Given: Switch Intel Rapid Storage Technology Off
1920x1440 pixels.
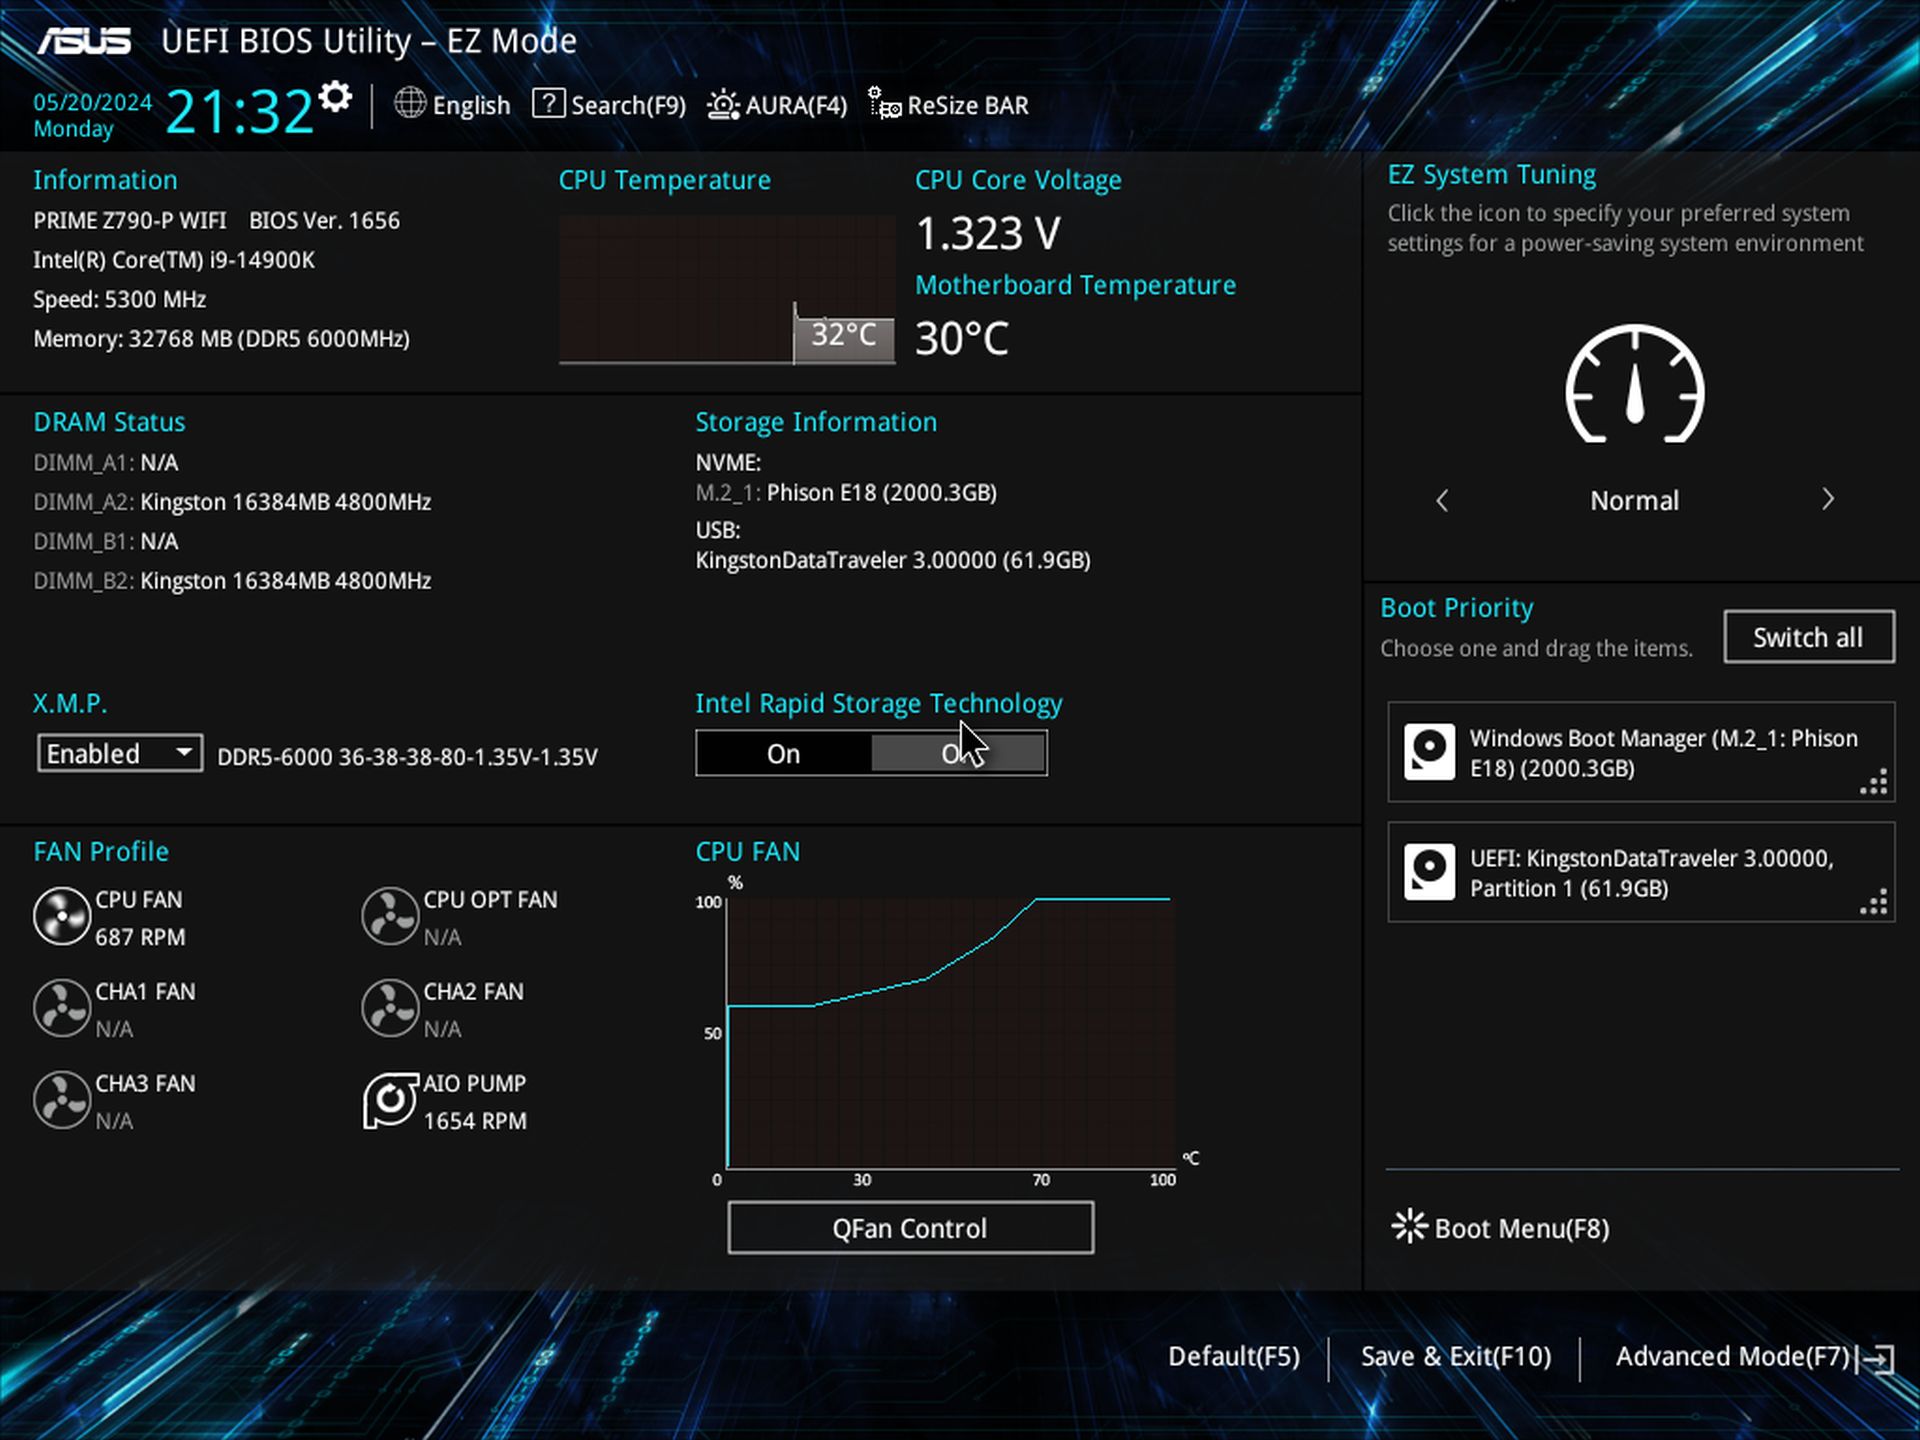Looking at the screenshot, I should click(x=958, y=753).
